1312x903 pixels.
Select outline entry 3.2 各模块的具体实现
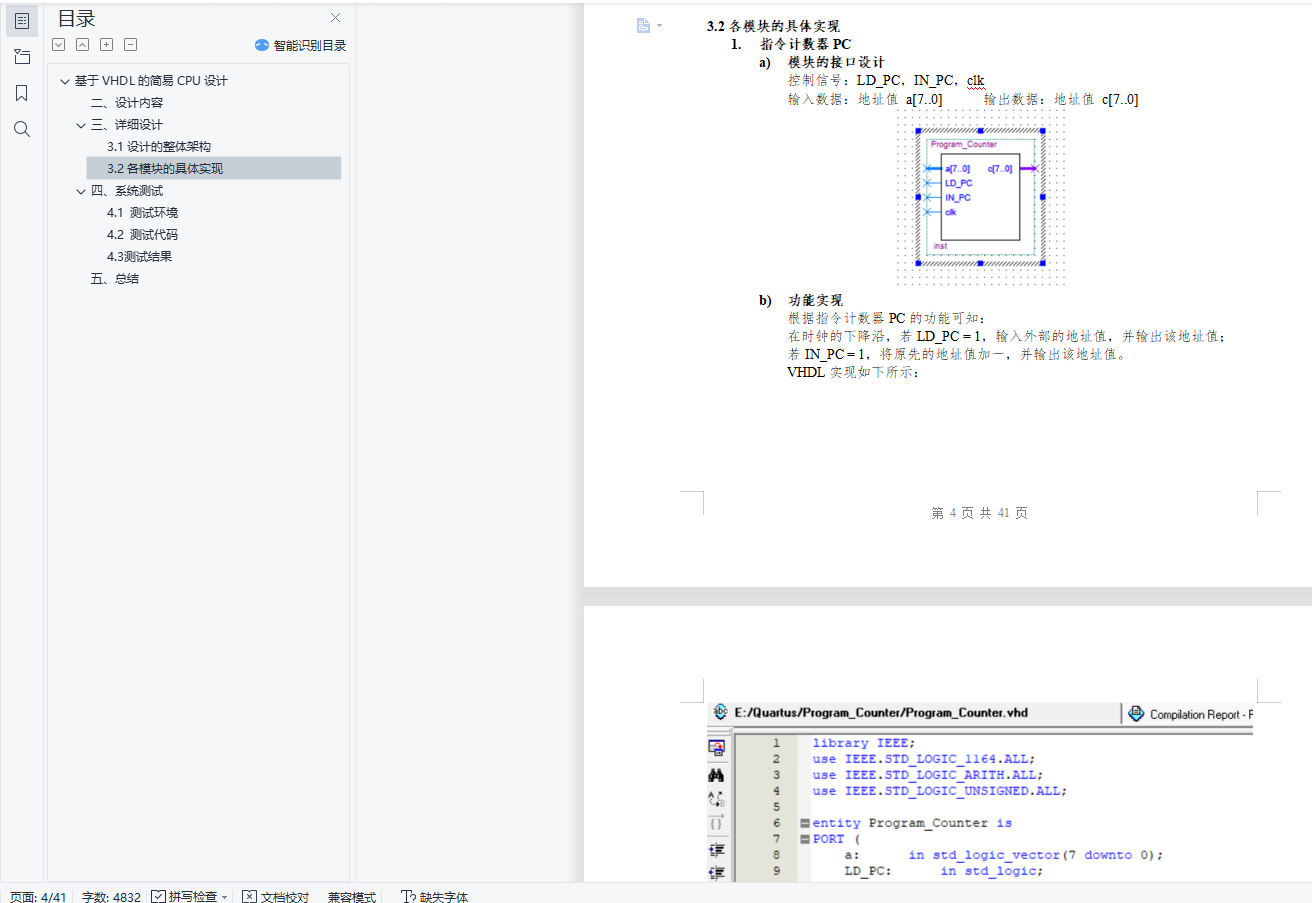(165, 169)
